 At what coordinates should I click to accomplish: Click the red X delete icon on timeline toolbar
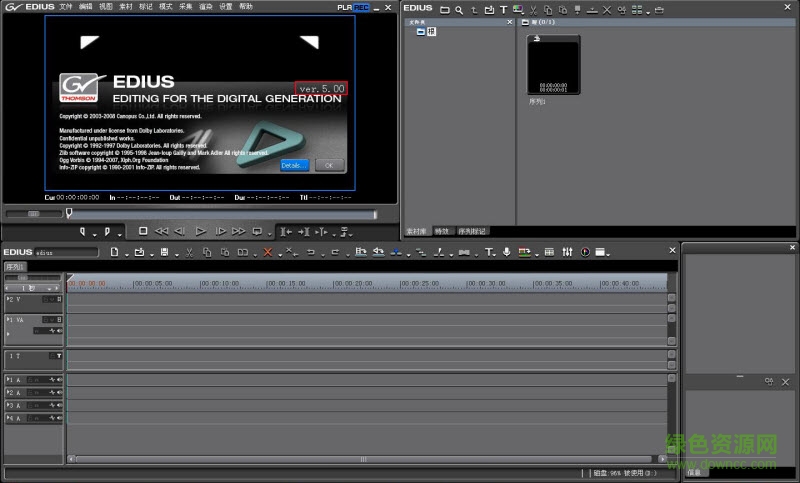point(267,252)
